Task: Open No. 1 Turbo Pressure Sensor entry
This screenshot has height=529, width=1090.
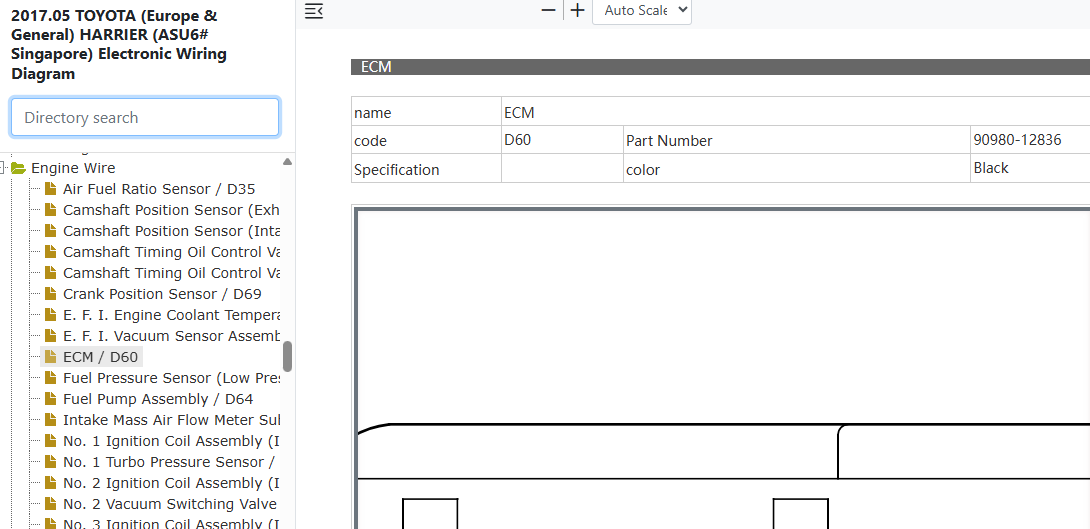Action: point(171,462)
